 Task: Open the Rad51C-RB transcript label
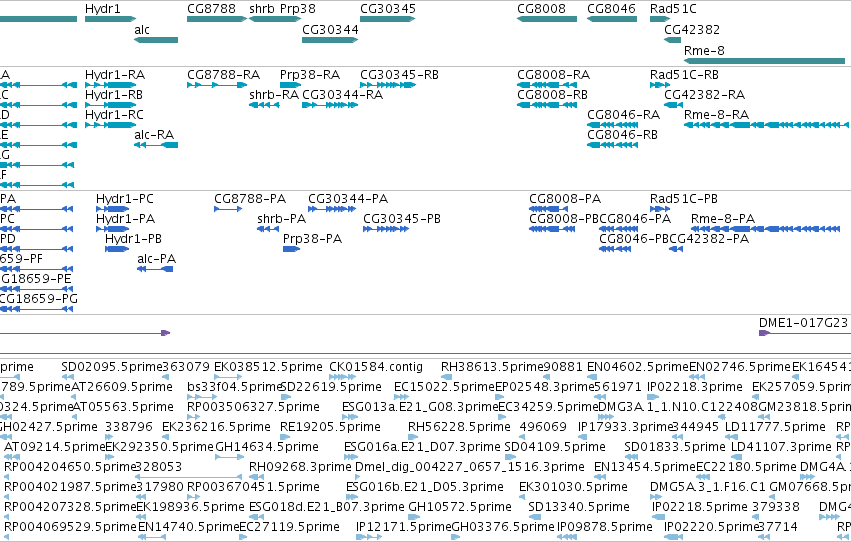tap(684, 74)
